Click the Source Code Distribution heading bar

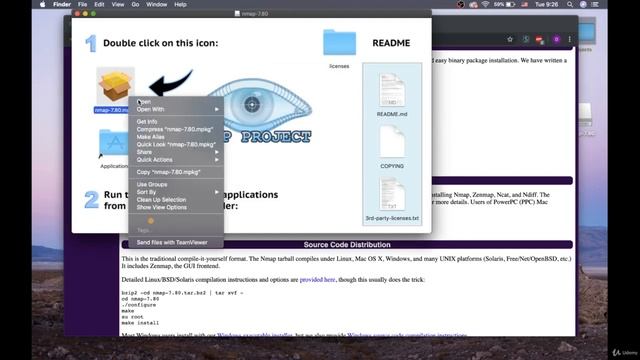347,244
